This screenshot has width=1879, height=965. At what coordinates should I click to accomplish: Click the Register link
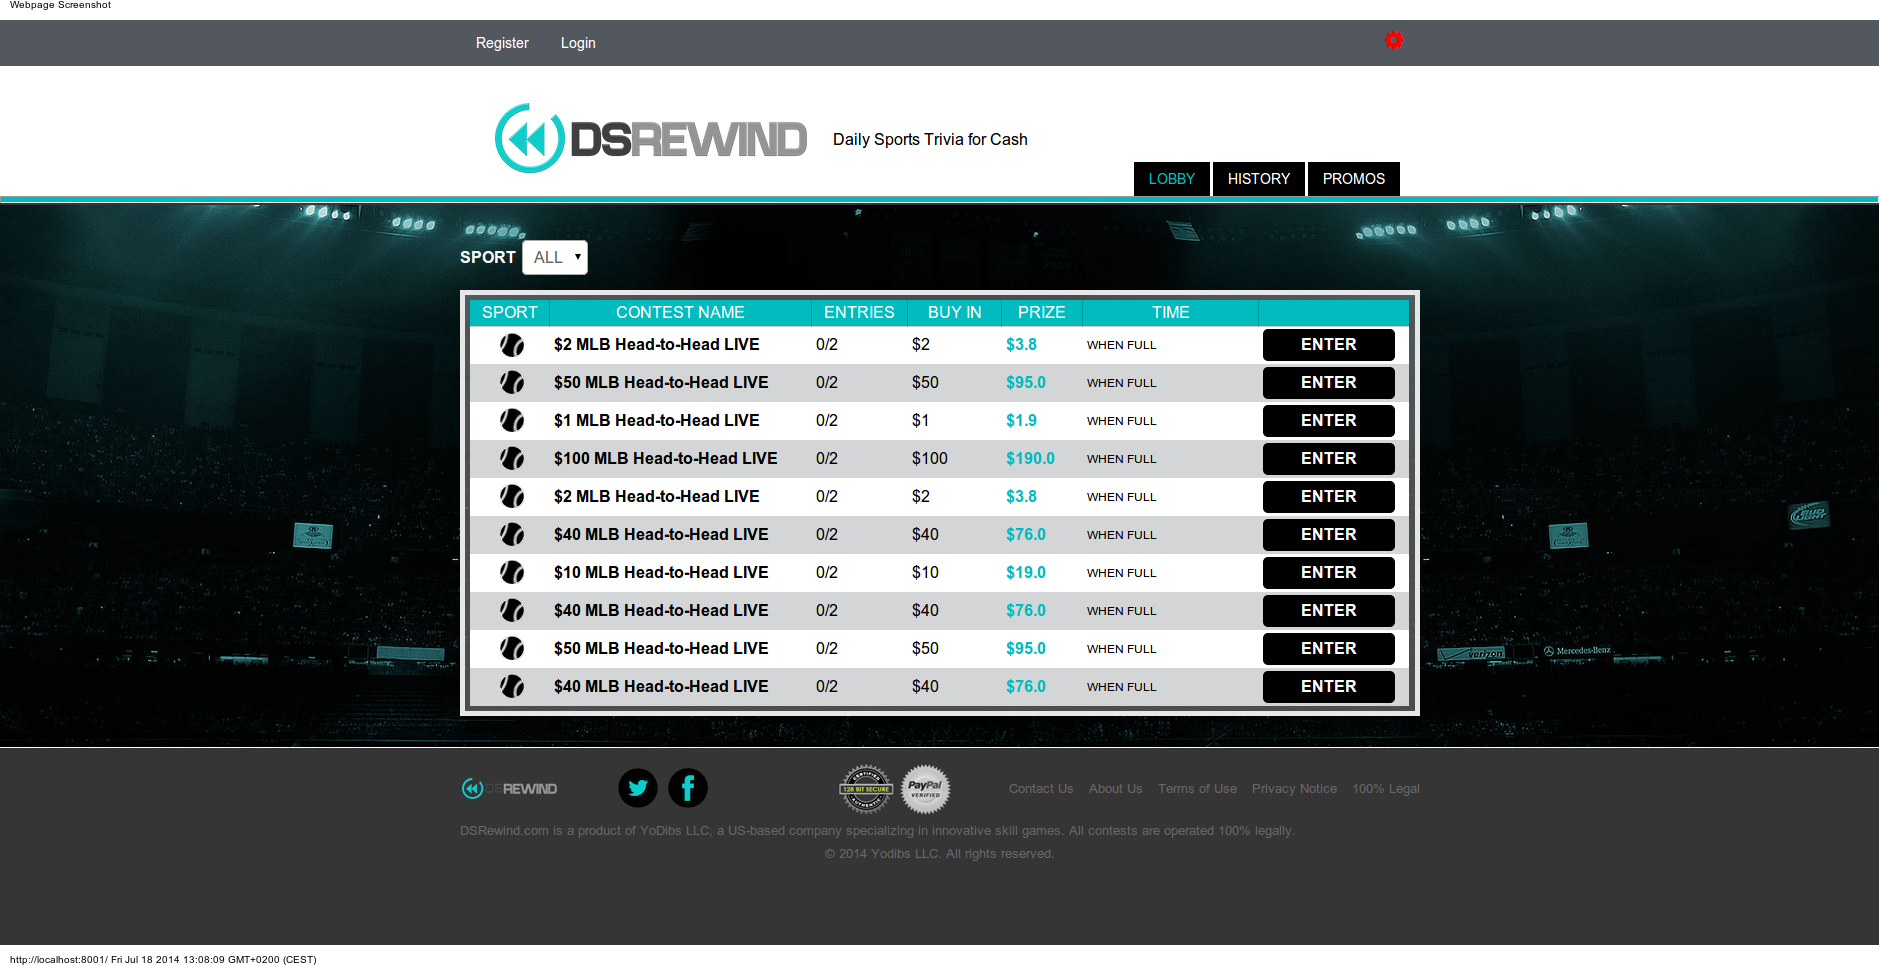(502, 43)
